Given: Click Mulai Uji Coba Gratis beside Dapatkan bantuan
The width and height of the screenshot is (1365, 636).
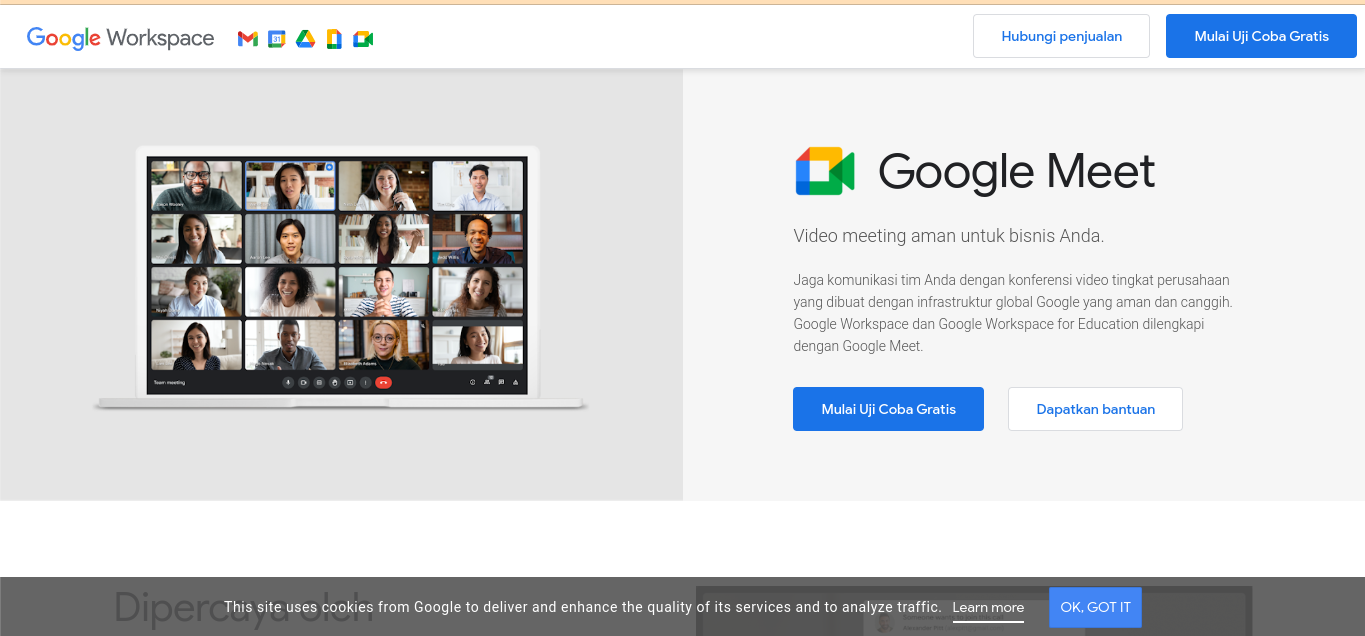Looking at the screenshot, I should click(888, 409).
